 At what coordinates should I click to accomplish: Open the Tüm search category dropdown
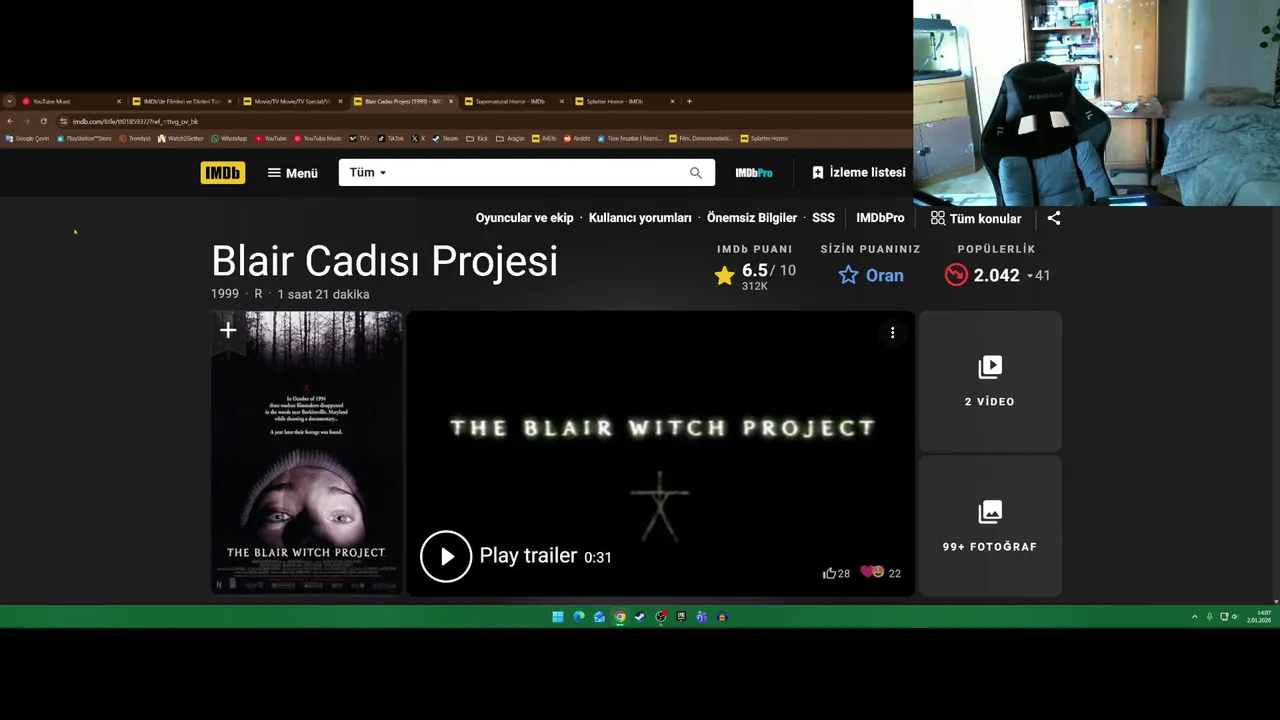coord(367,173)
